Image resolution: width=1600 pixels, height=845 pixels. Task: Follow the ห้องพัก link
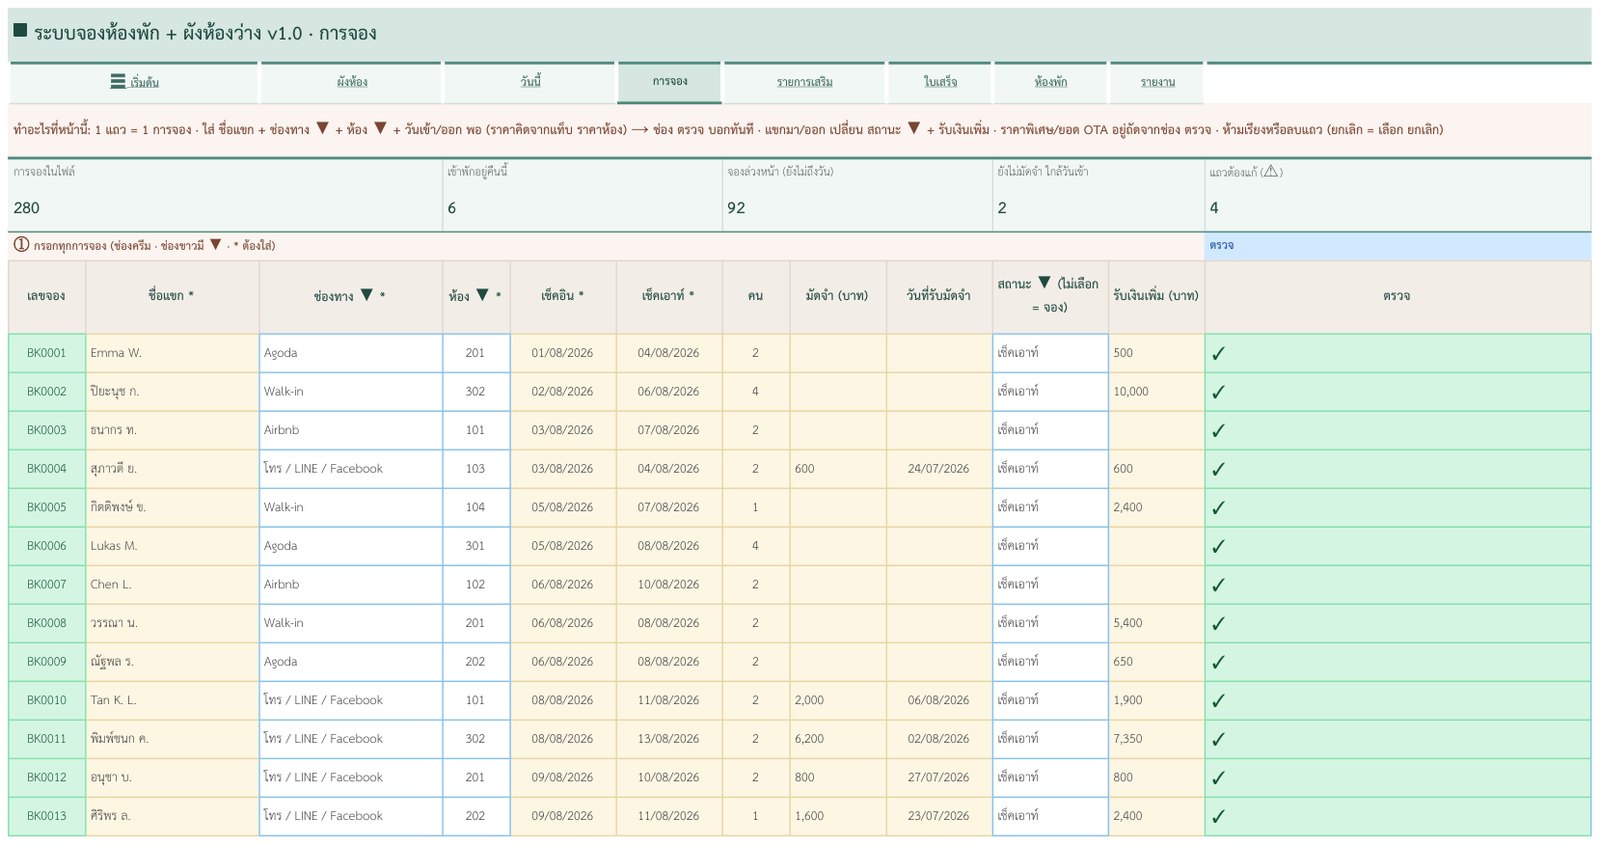[1050, 82]
